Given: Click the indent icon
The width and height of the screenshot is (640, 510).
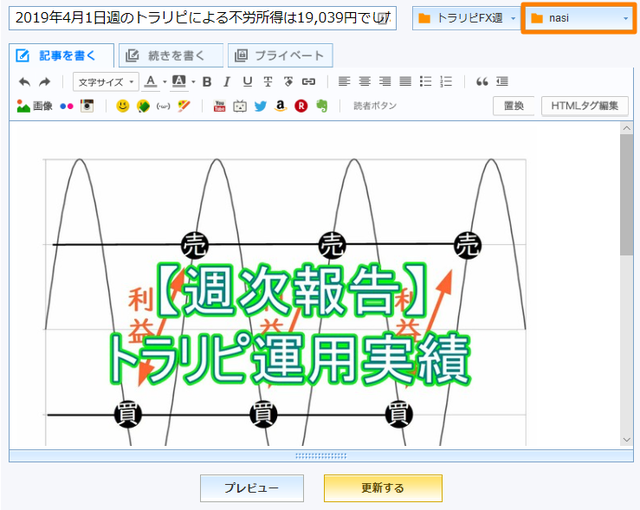Looking at the screenshot, I should pos(502,82).
